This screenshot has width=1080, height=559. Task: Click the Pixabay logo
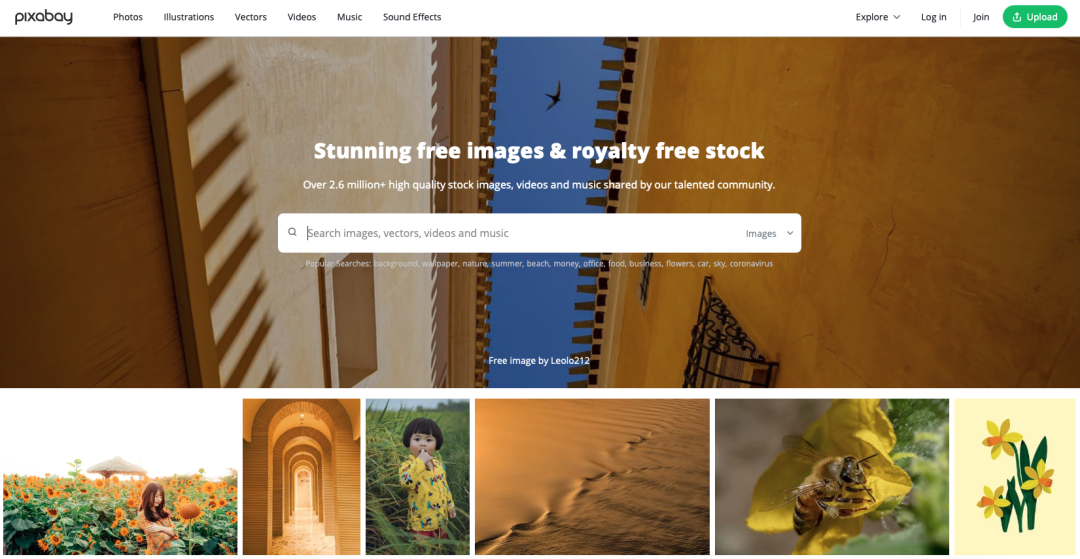coord(43,17)
